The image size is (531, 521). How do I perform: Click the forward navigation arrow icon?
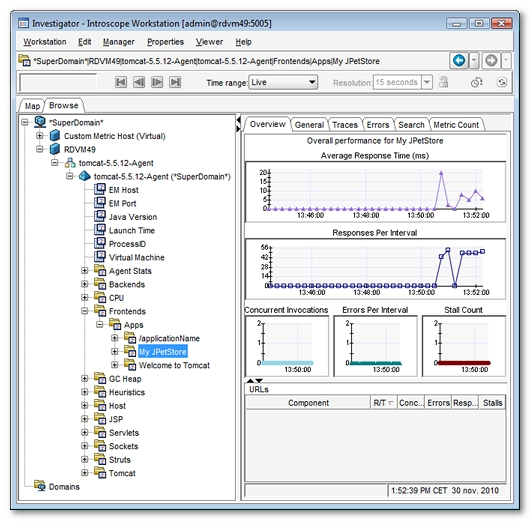(x=491, y=61)
